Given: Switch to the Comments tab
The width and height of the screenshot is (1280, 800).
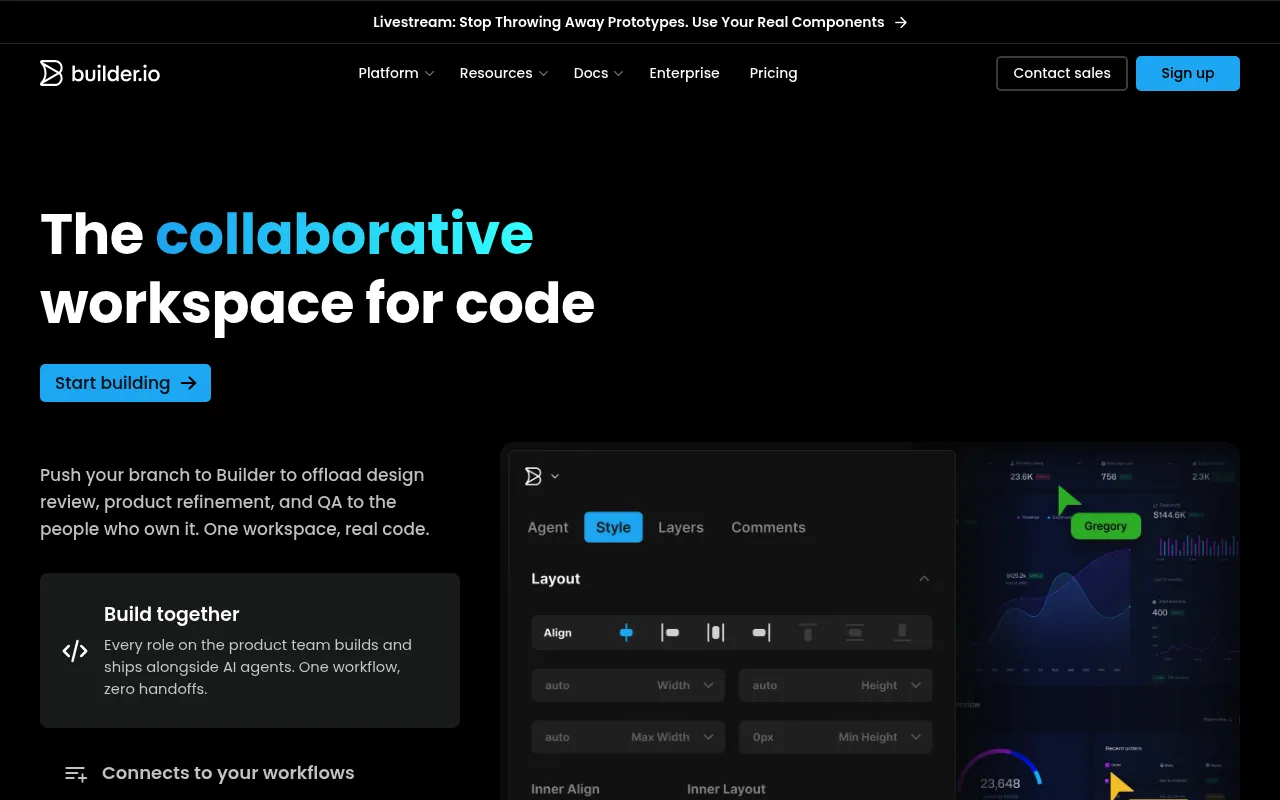Looking at the screenshot, I should point(768,527).
